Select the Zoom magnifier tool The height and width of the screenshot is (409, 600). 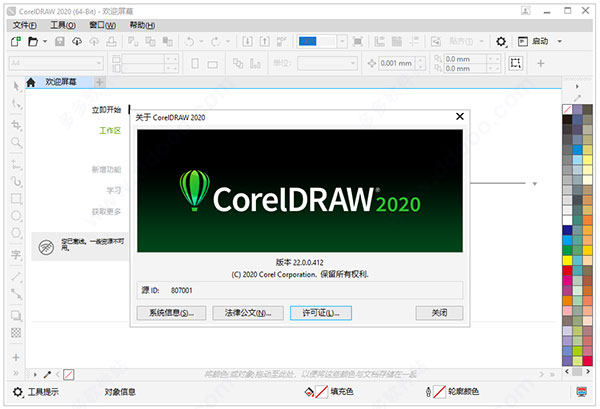pos(16,142)
